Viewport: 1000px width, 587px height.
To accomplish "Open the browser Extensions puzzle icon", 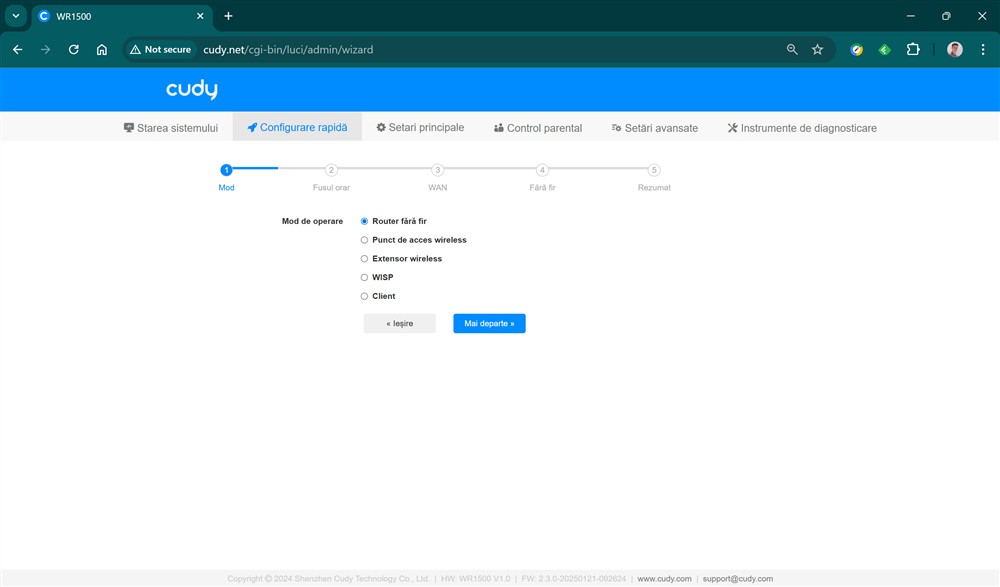I will pos(912,49).
